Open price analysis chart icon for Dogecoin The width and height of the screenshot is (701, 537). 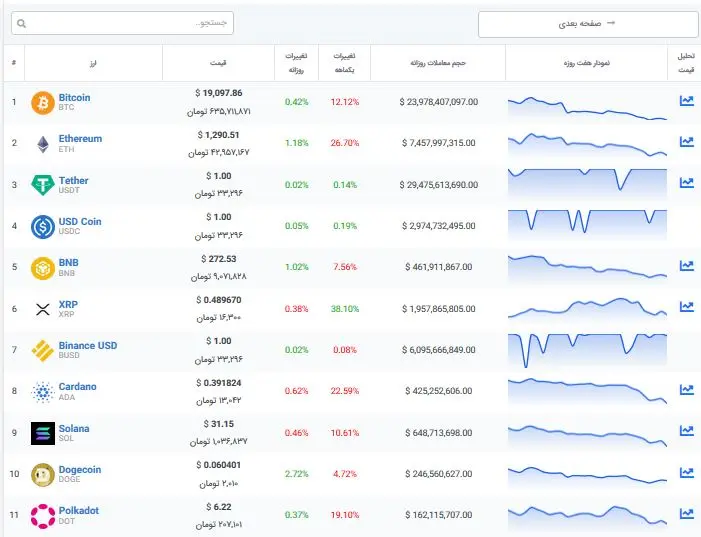click(686, 472)
